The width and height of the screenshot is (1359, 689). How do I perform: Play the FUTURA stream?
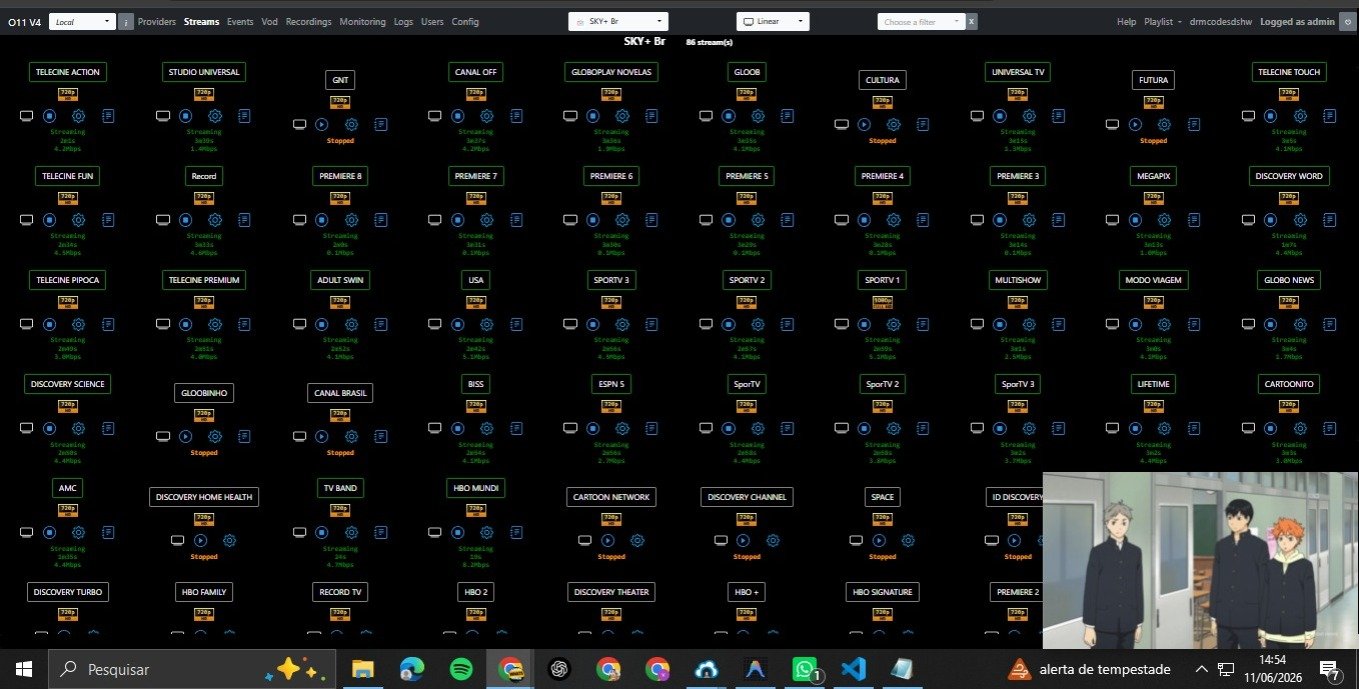pos(1136,125)
